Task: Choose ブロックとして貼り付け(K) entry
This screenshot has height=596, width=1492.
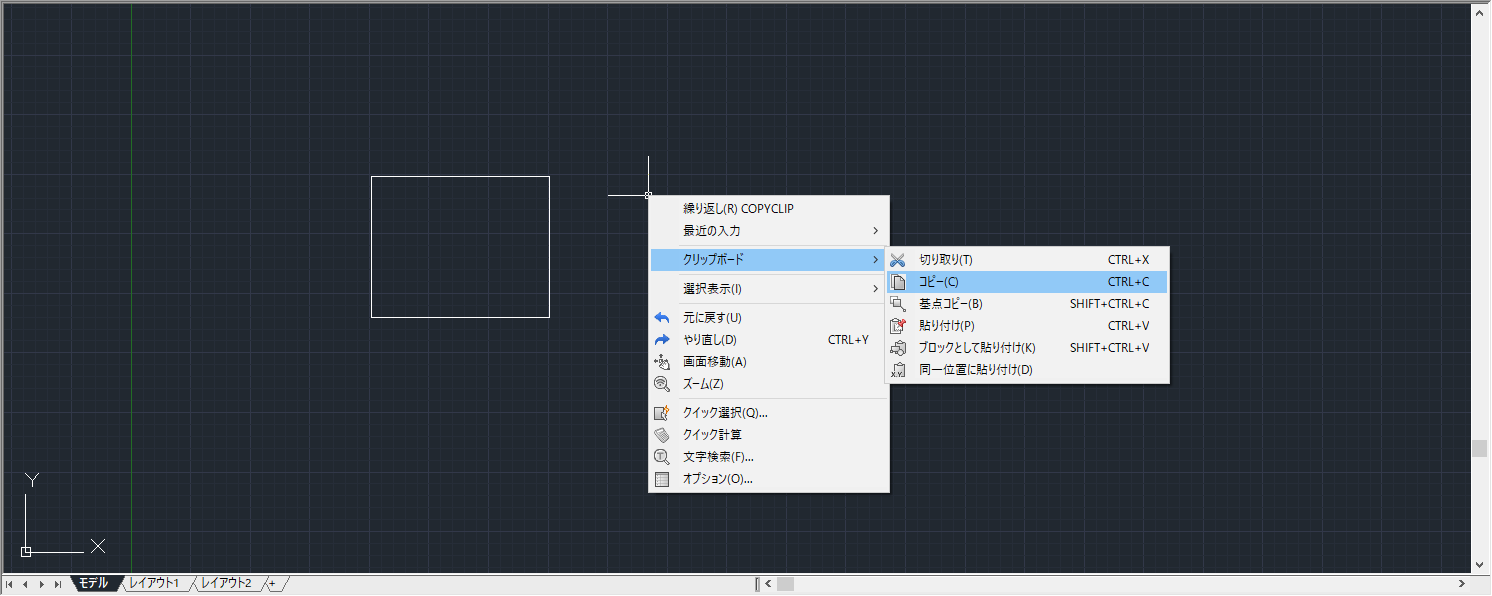Action: [1027, 348]
